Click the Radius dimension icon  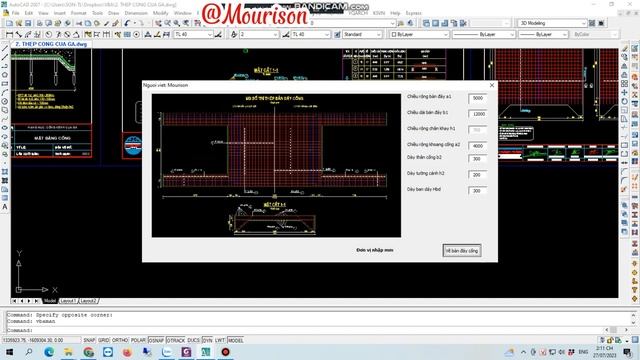click(x=49, y=35)
